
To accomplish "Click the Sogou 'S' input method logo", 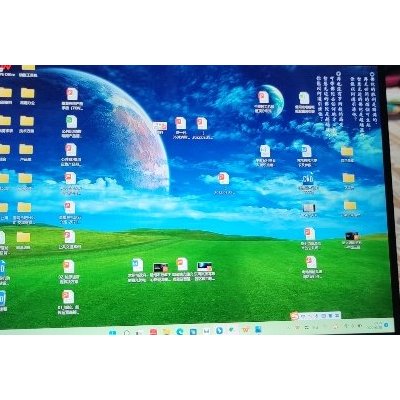I will (294, 316).
